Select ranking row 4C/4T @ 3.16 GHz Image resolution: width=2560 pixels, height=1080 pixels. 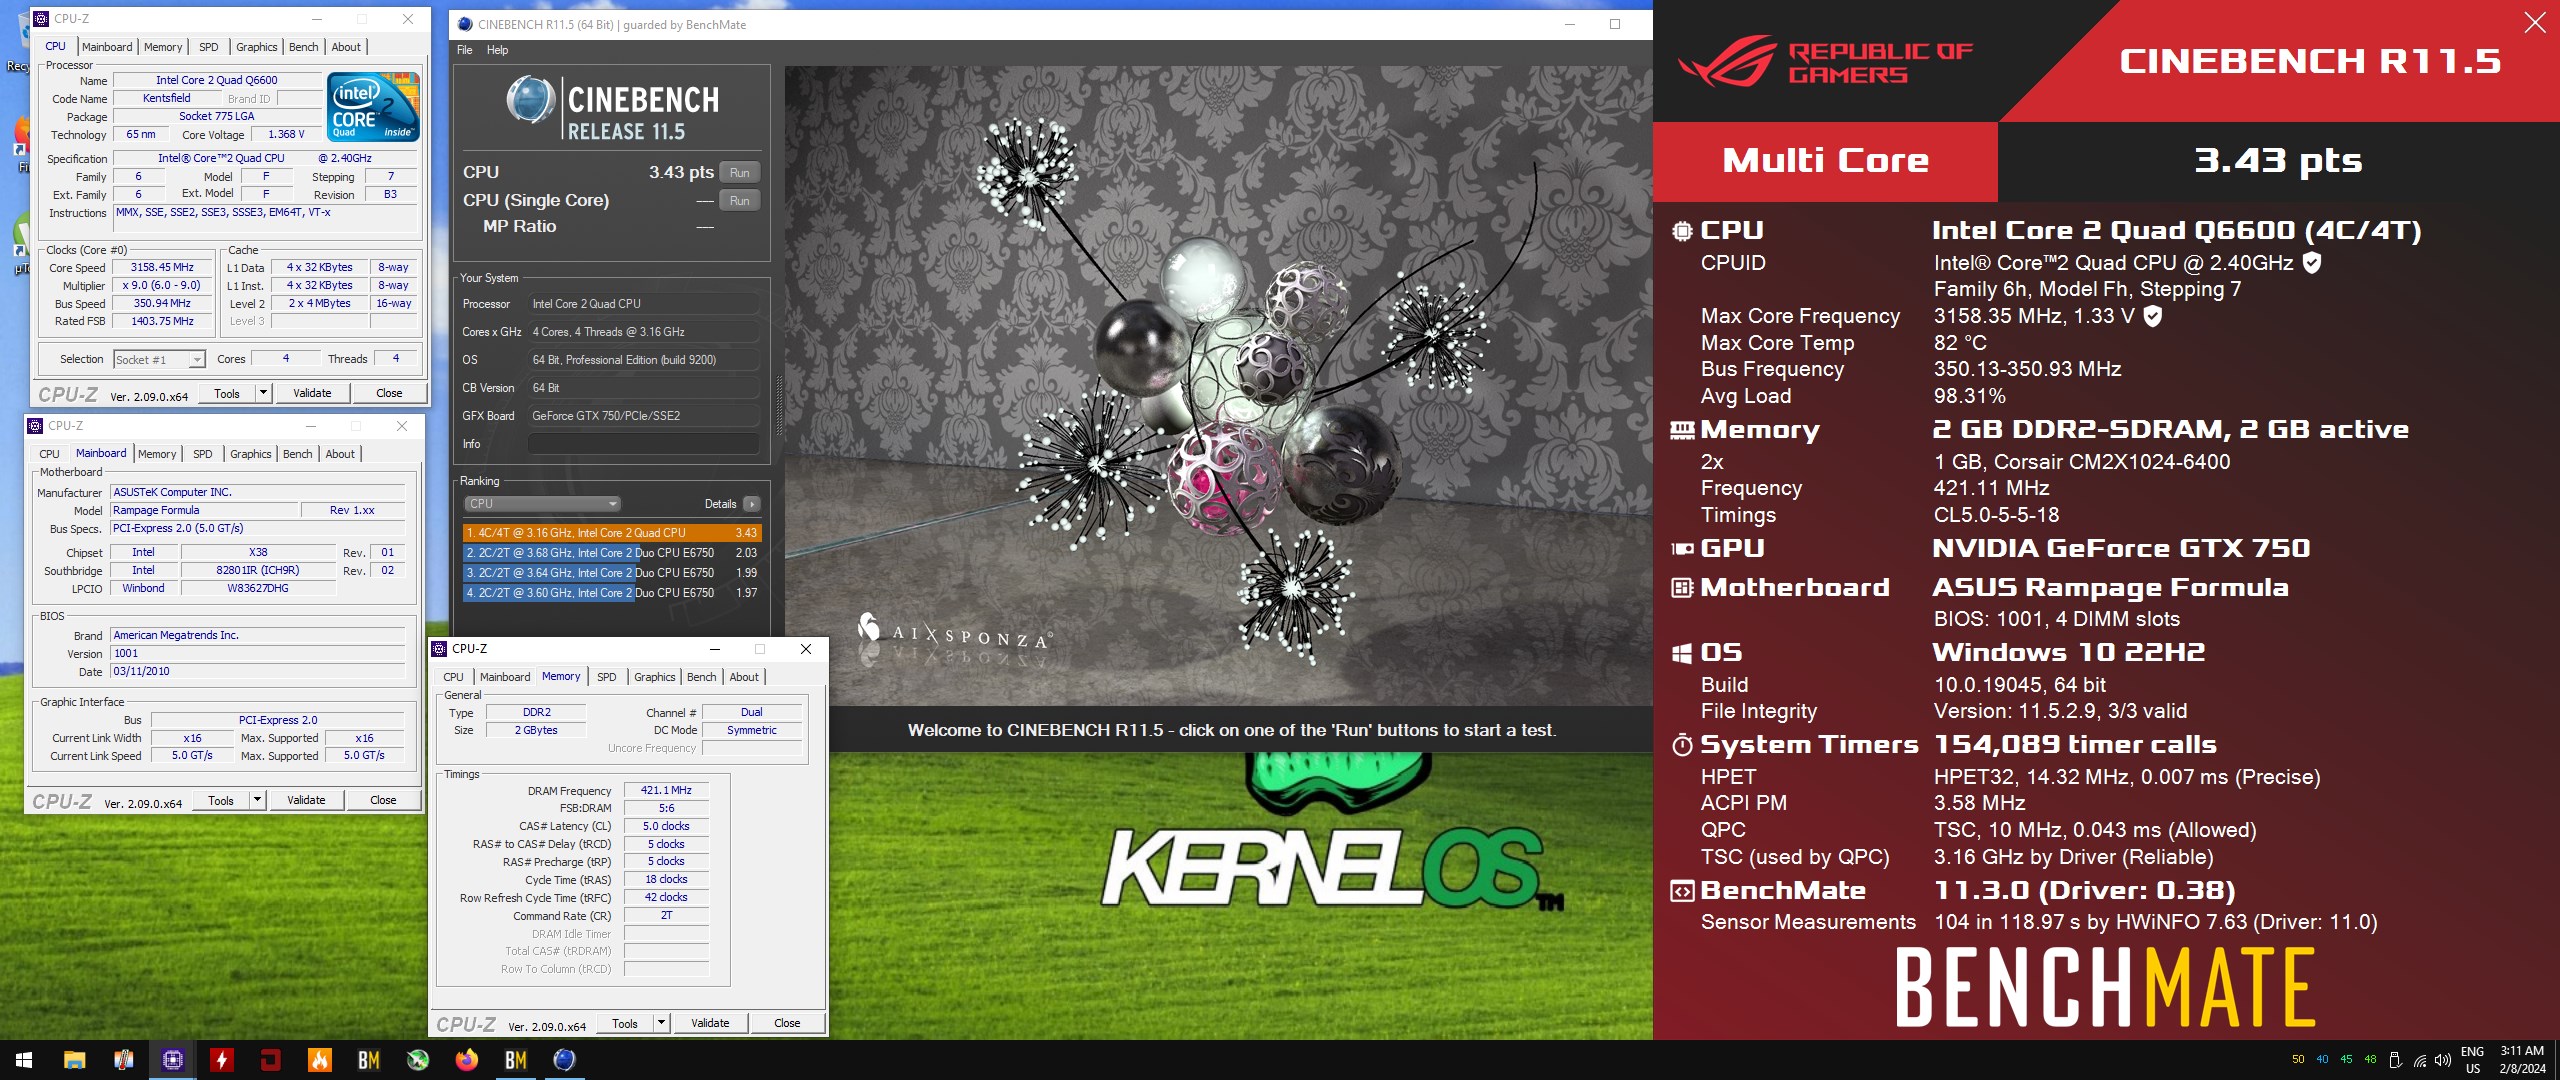tap(612, 533)
